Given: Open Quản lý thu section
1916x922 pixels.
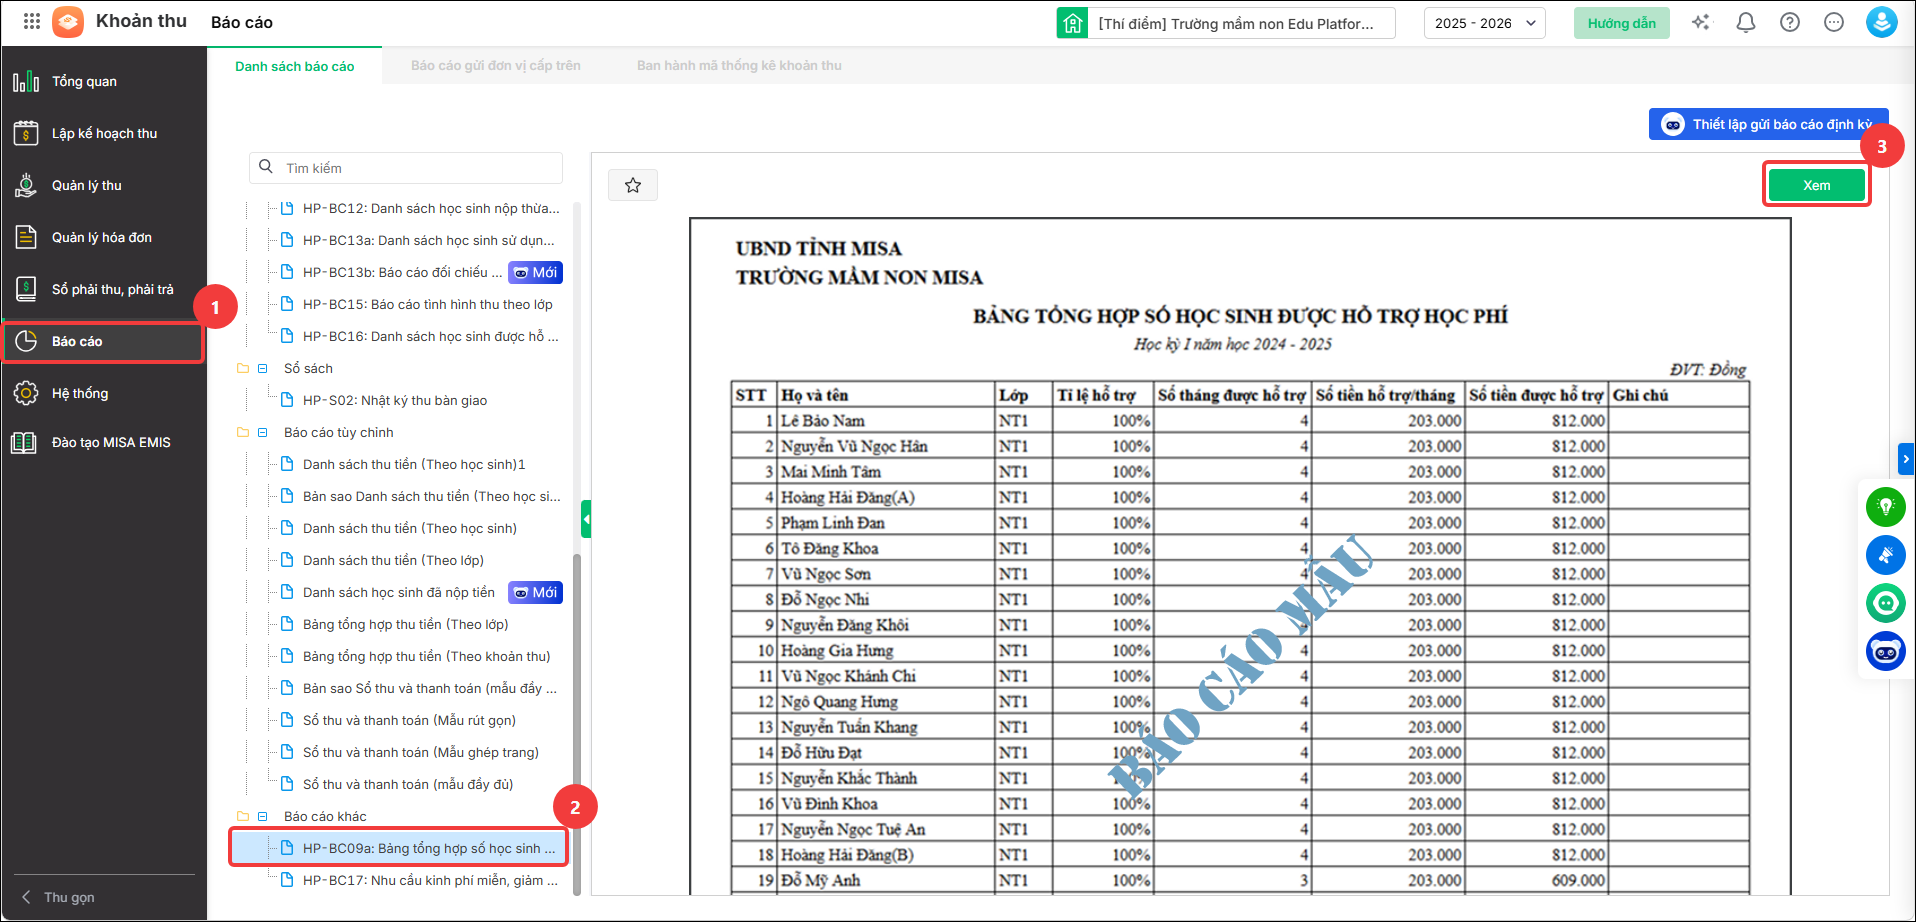Looking at the screenshot, I should pos(104,185).
